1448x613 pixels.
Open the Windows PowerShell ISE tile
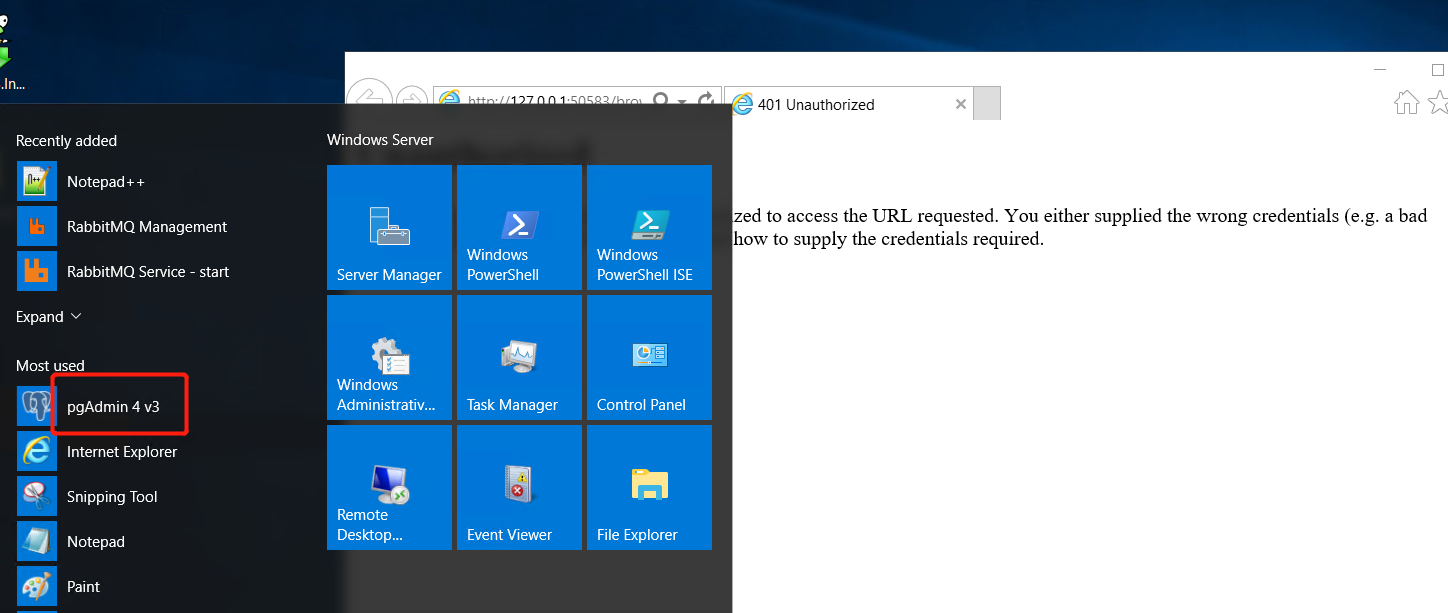tap(649, 228)
